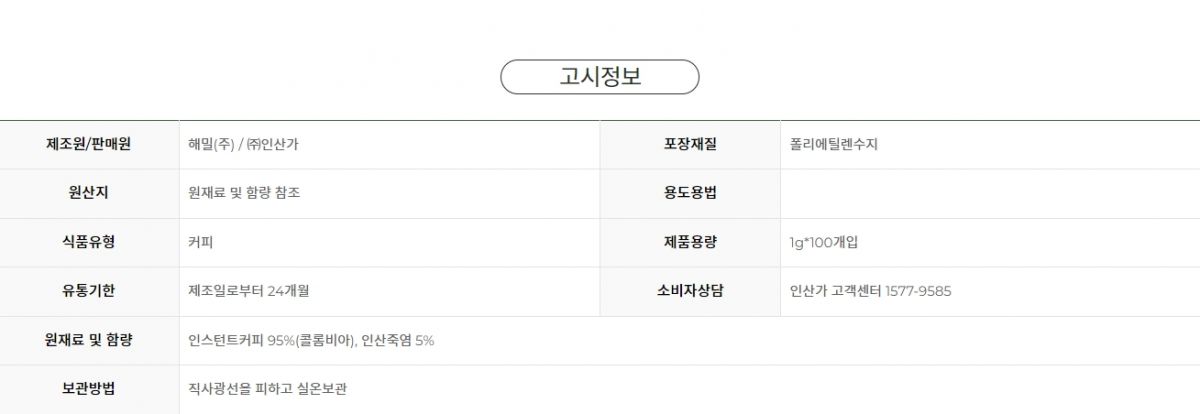Click the 고시정보 rounded heading button
Viewport: 1200px width, 414px height.
coord(599,77)
